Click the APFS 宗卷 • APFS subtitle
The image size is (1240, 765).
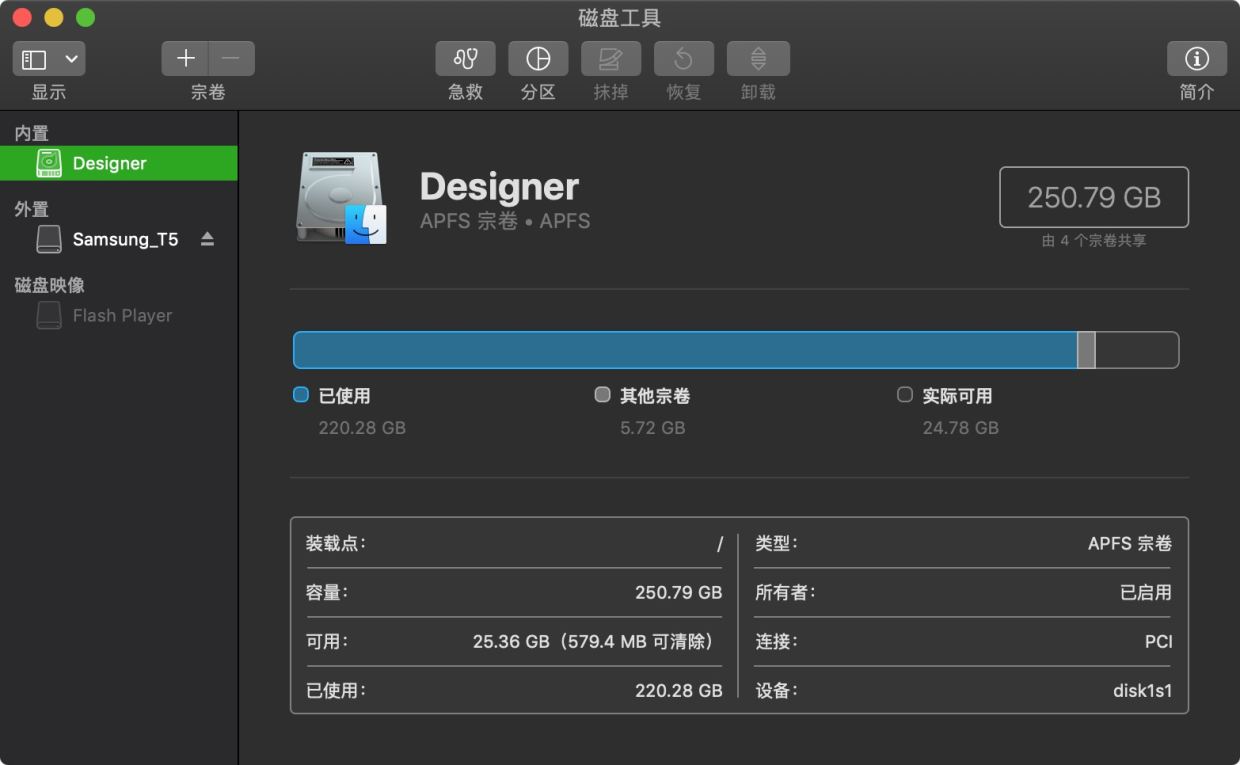(505, 221)
